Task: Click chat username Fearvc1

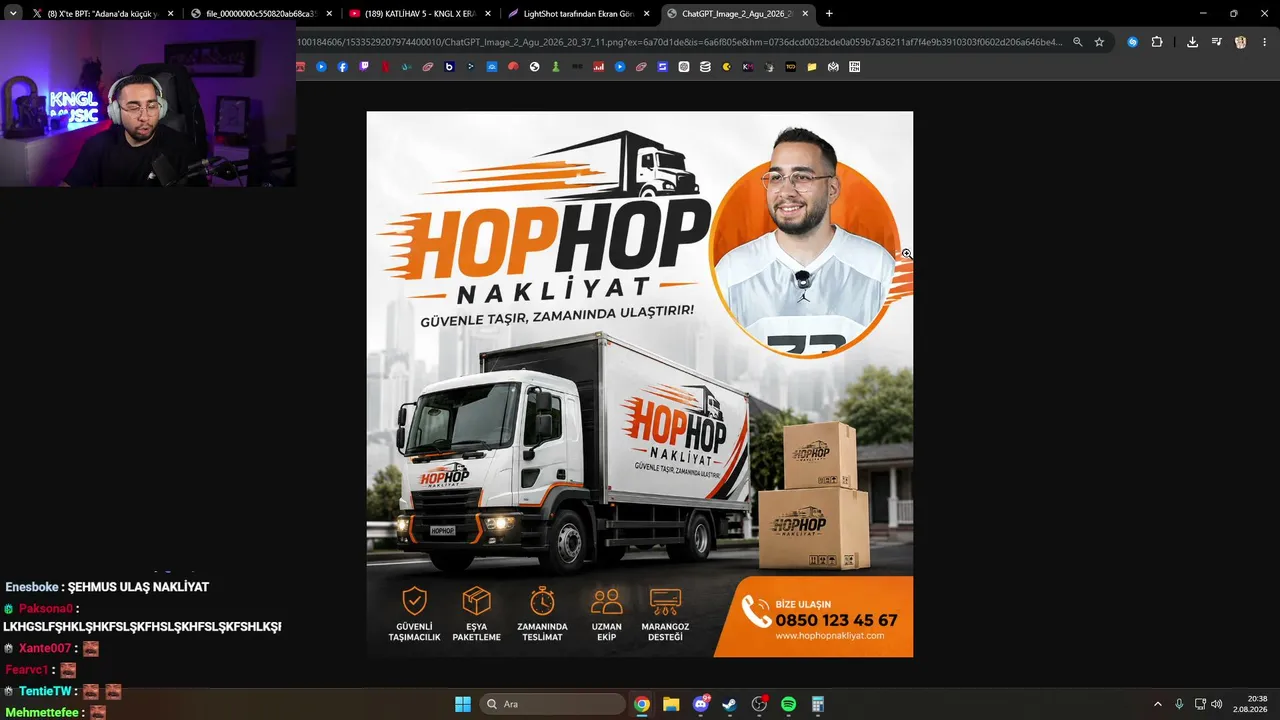Action: pyautogui.click(x=27, y=670)
